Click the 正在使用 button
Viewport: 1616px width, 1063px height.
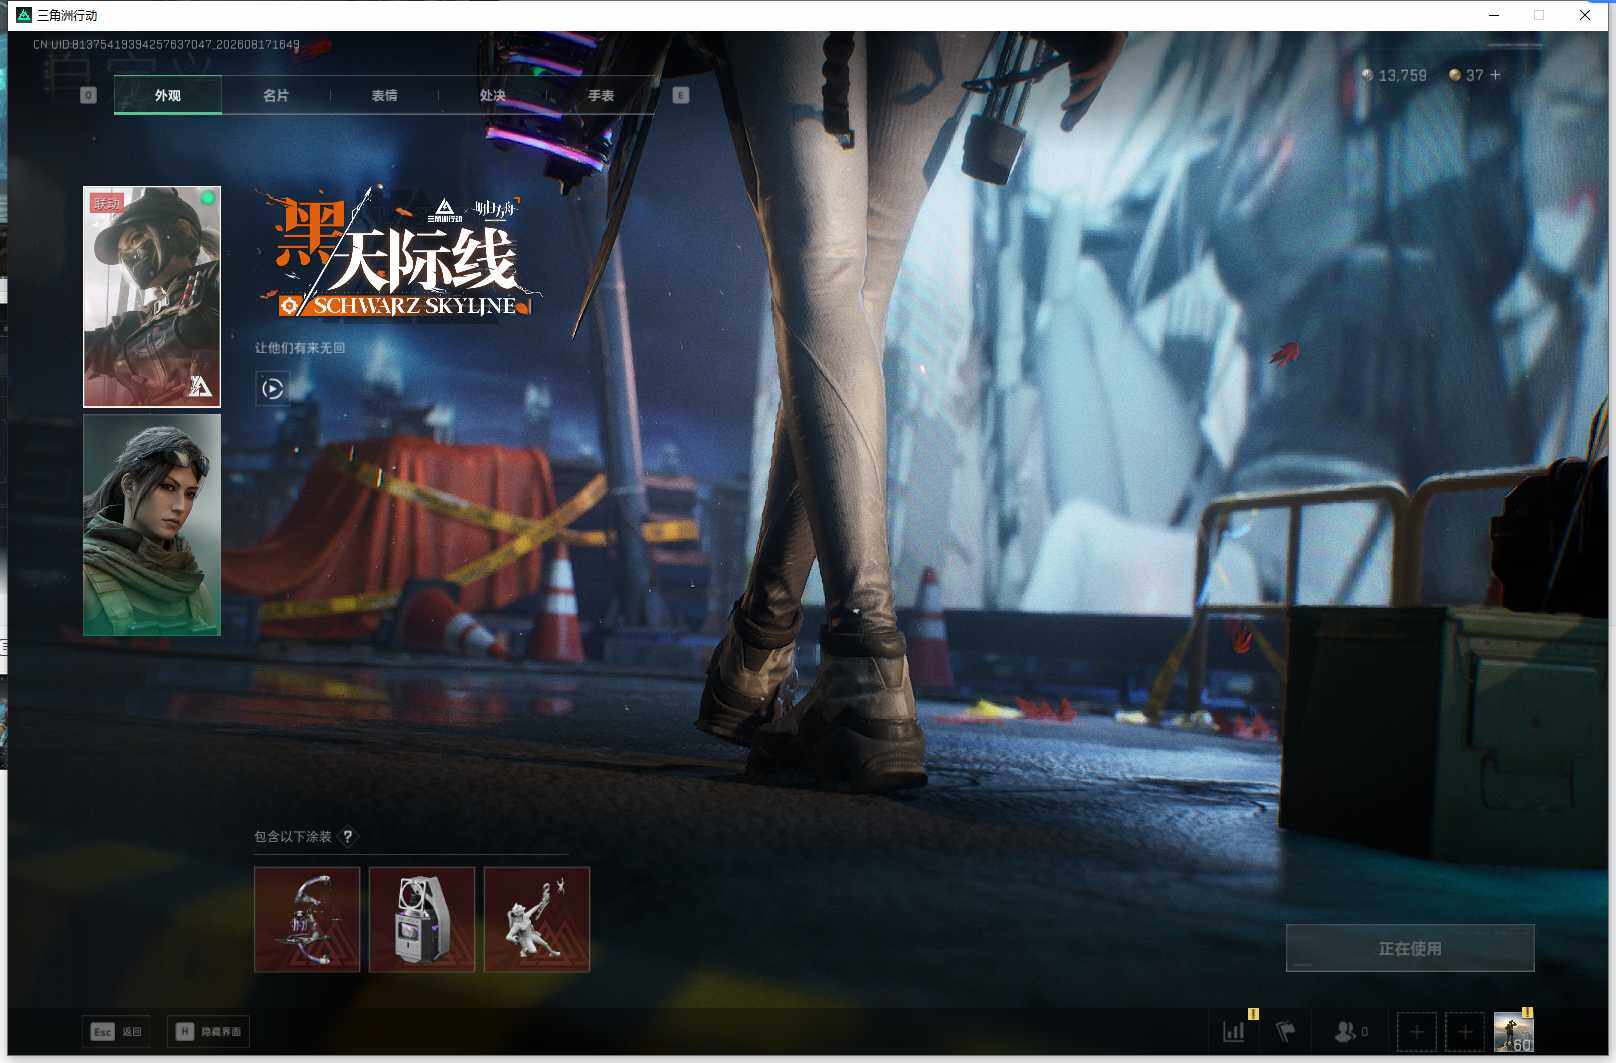[1410, 948]
